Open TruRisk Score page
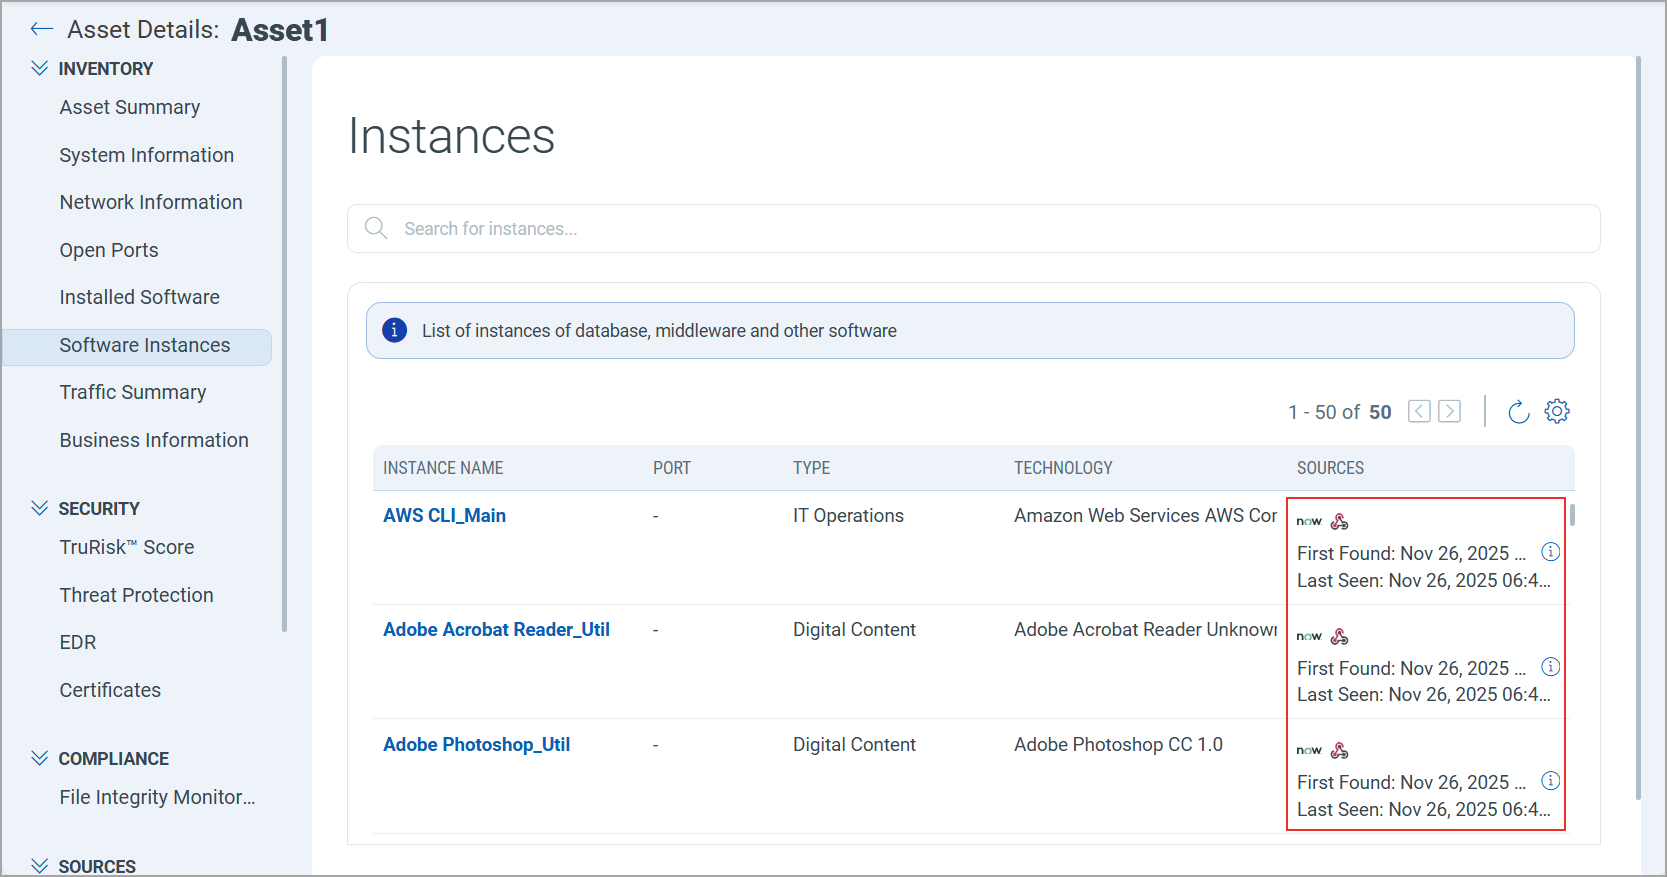Screen dimensions: 1667x877 point(126,547)
